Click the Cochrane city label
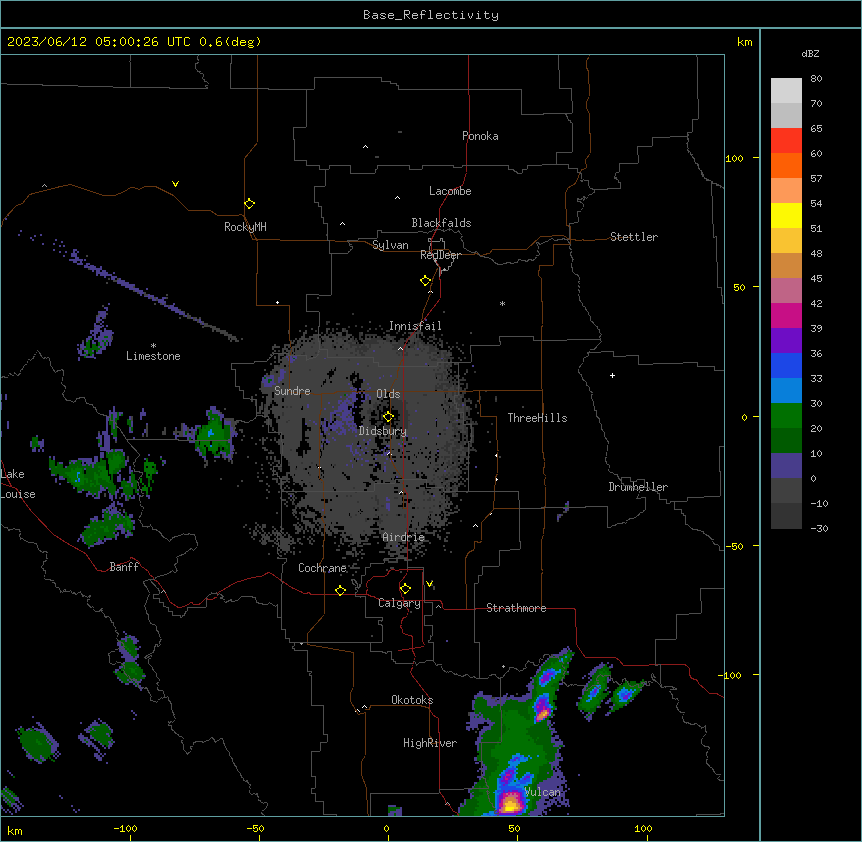The width and height of the screenshot is (862, 842). pyautogui.click(x=322, y=568)
